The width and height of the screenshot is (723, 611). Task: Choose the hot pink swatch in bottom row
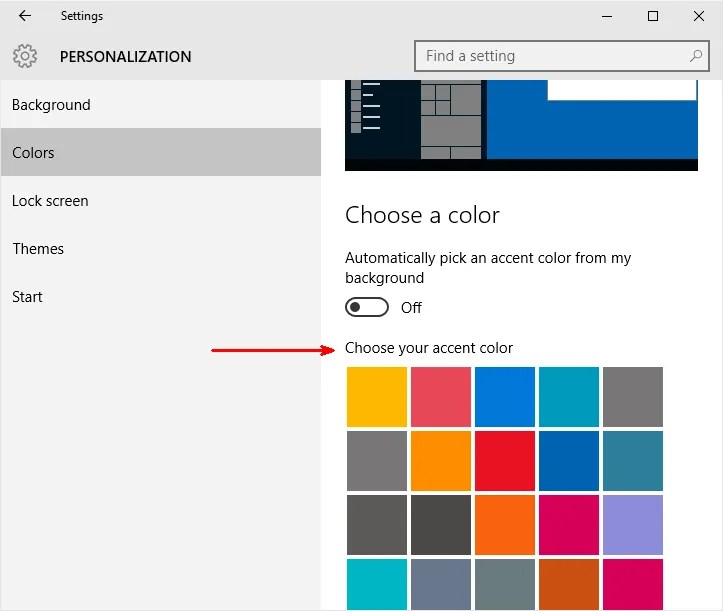[x=633, y=584]
